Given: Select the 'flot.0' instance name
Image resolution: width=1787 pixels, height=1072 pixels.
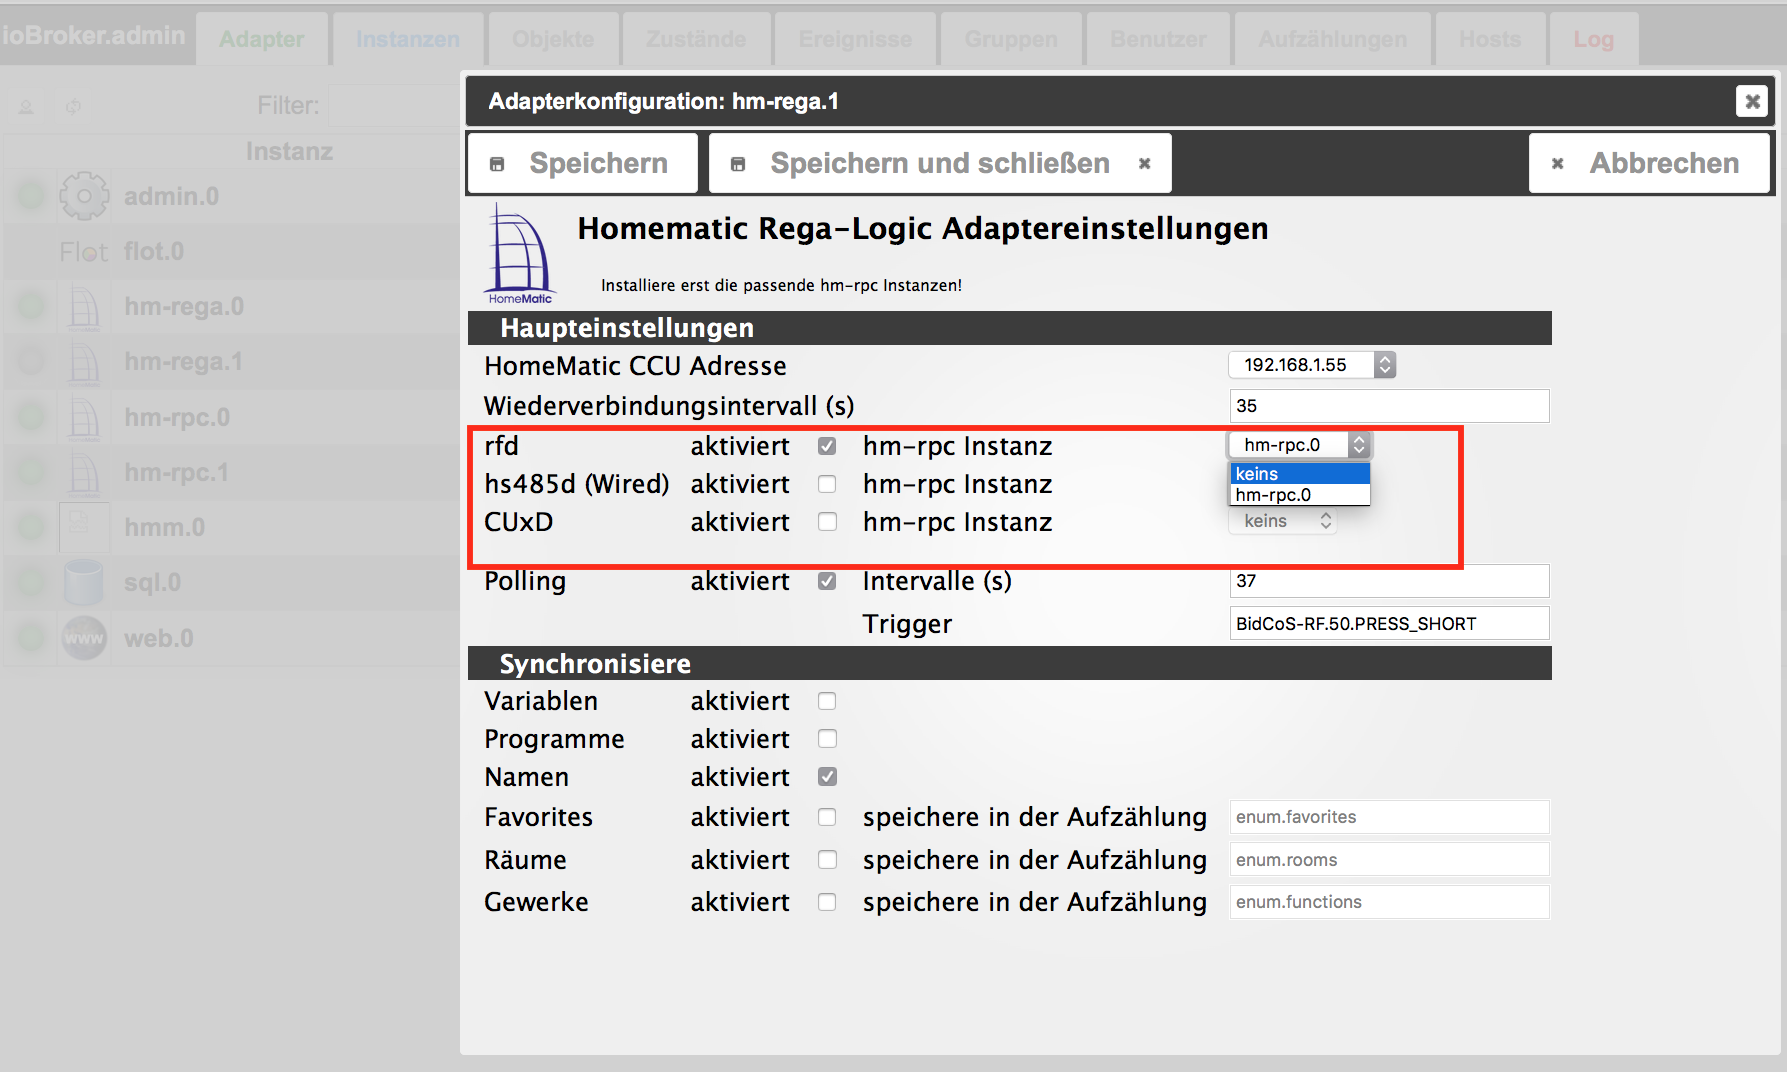Looking at the screenshot, I should coord(154,251).
